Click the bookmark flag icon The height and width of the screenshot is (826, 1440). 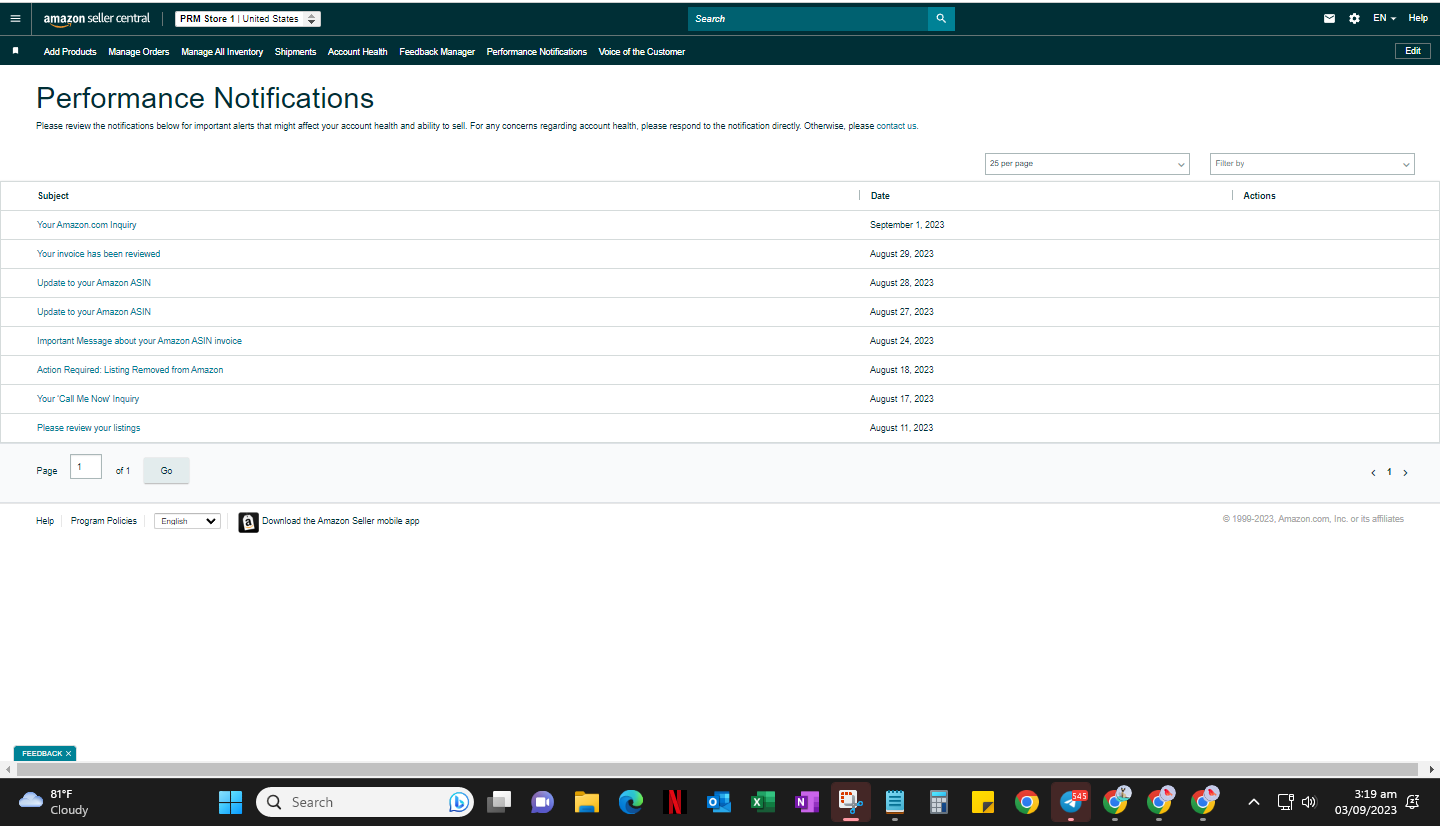click(15, 51)
